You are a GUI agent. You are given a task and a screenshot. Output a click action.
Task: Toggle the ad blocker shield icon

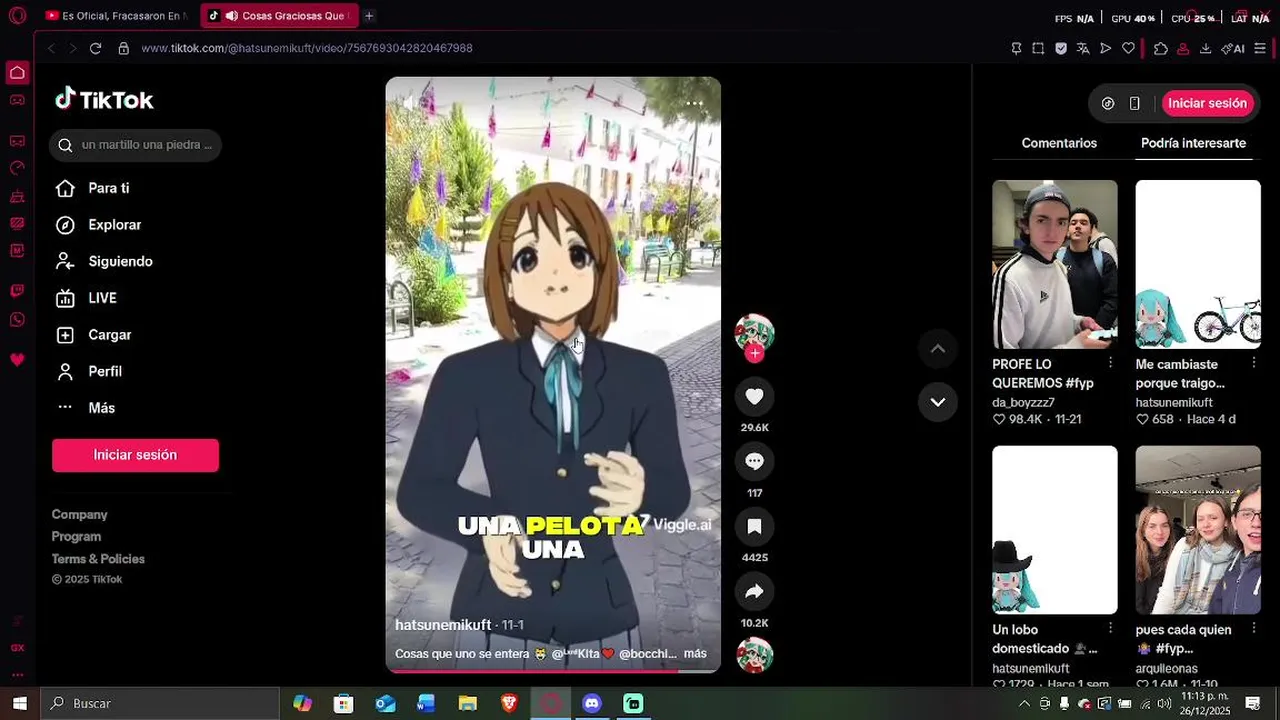pyautogui.click(x=1061, y=48)
